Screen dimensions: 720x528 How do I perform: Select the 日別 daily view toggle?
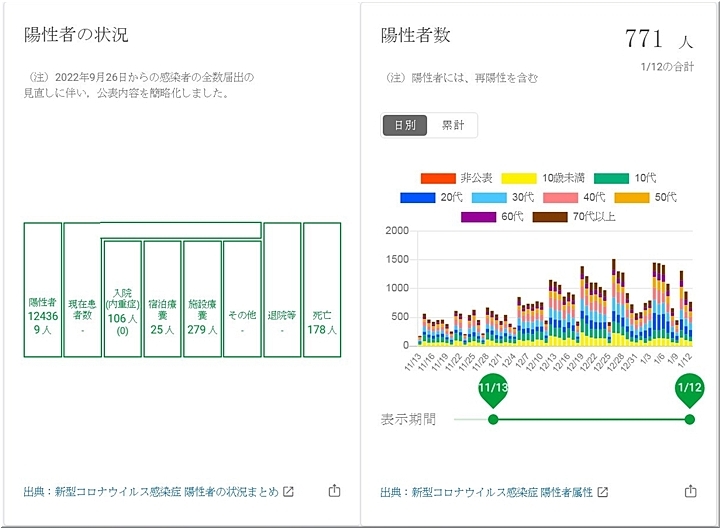click(x=405, y=125)
